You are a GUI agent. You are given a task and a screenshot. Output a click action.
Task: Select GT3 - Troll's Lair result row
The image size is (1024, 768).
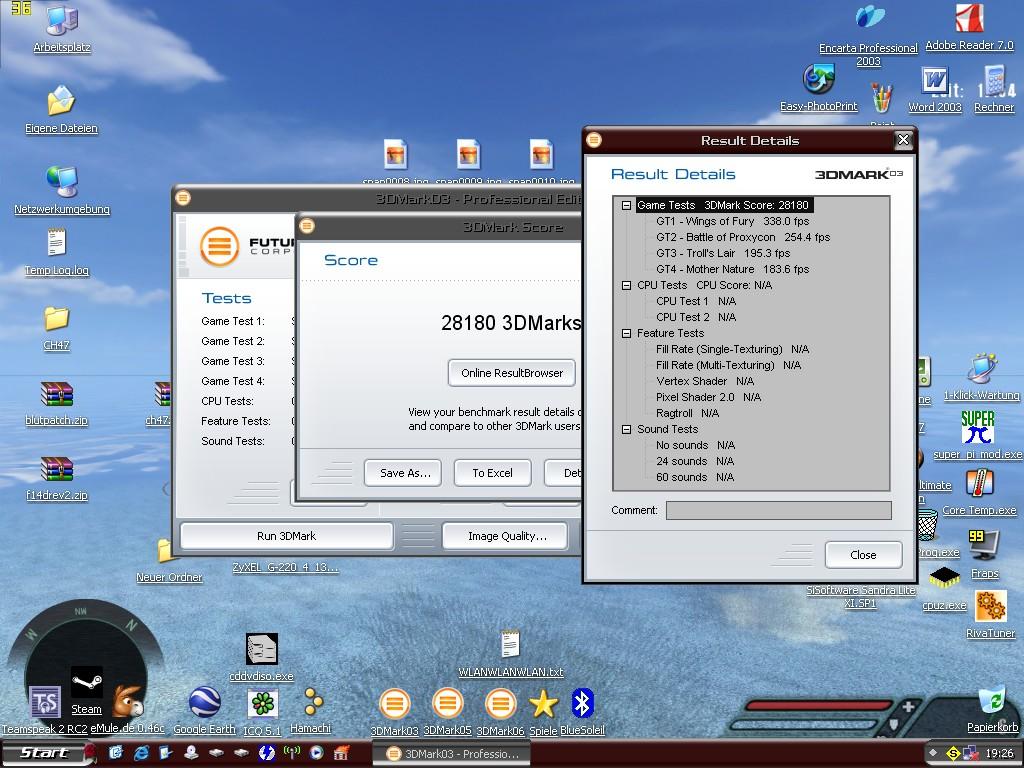pyautogui.click(x=723, y=253)
